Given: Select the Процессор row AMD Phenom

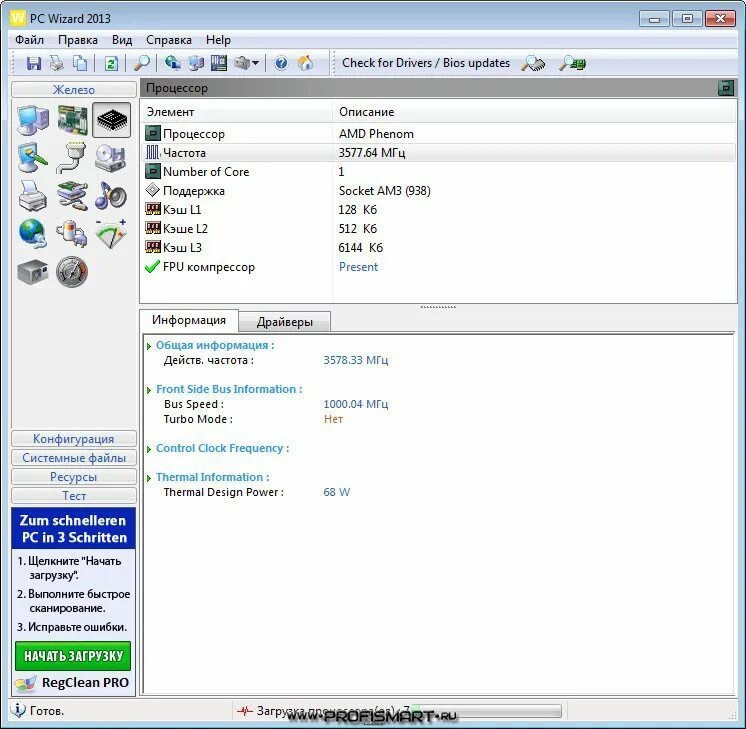Looking at the screenshot, I should point(439,134).
